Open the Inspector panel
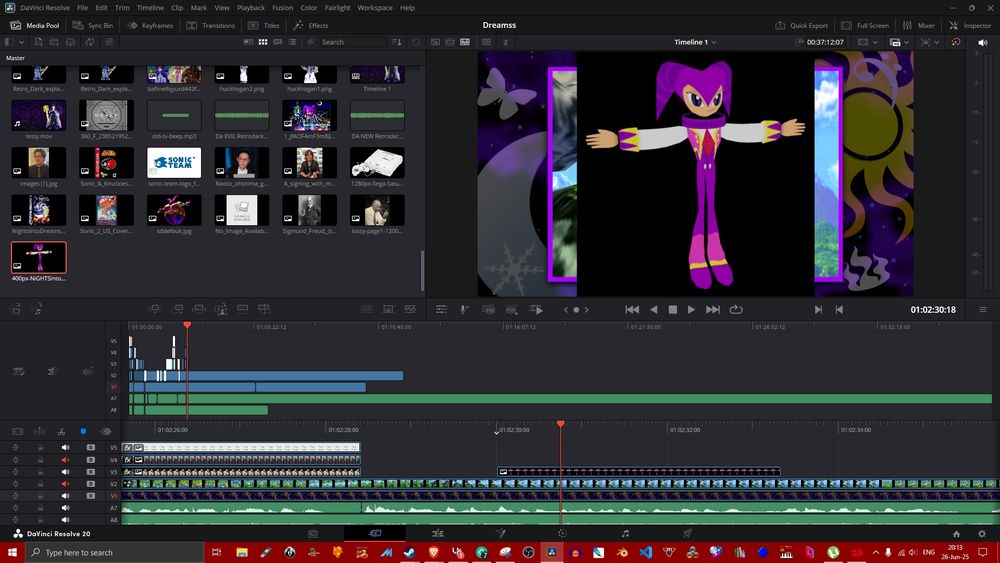Viewport: 1000px width, 563px height. coord(970,25)
